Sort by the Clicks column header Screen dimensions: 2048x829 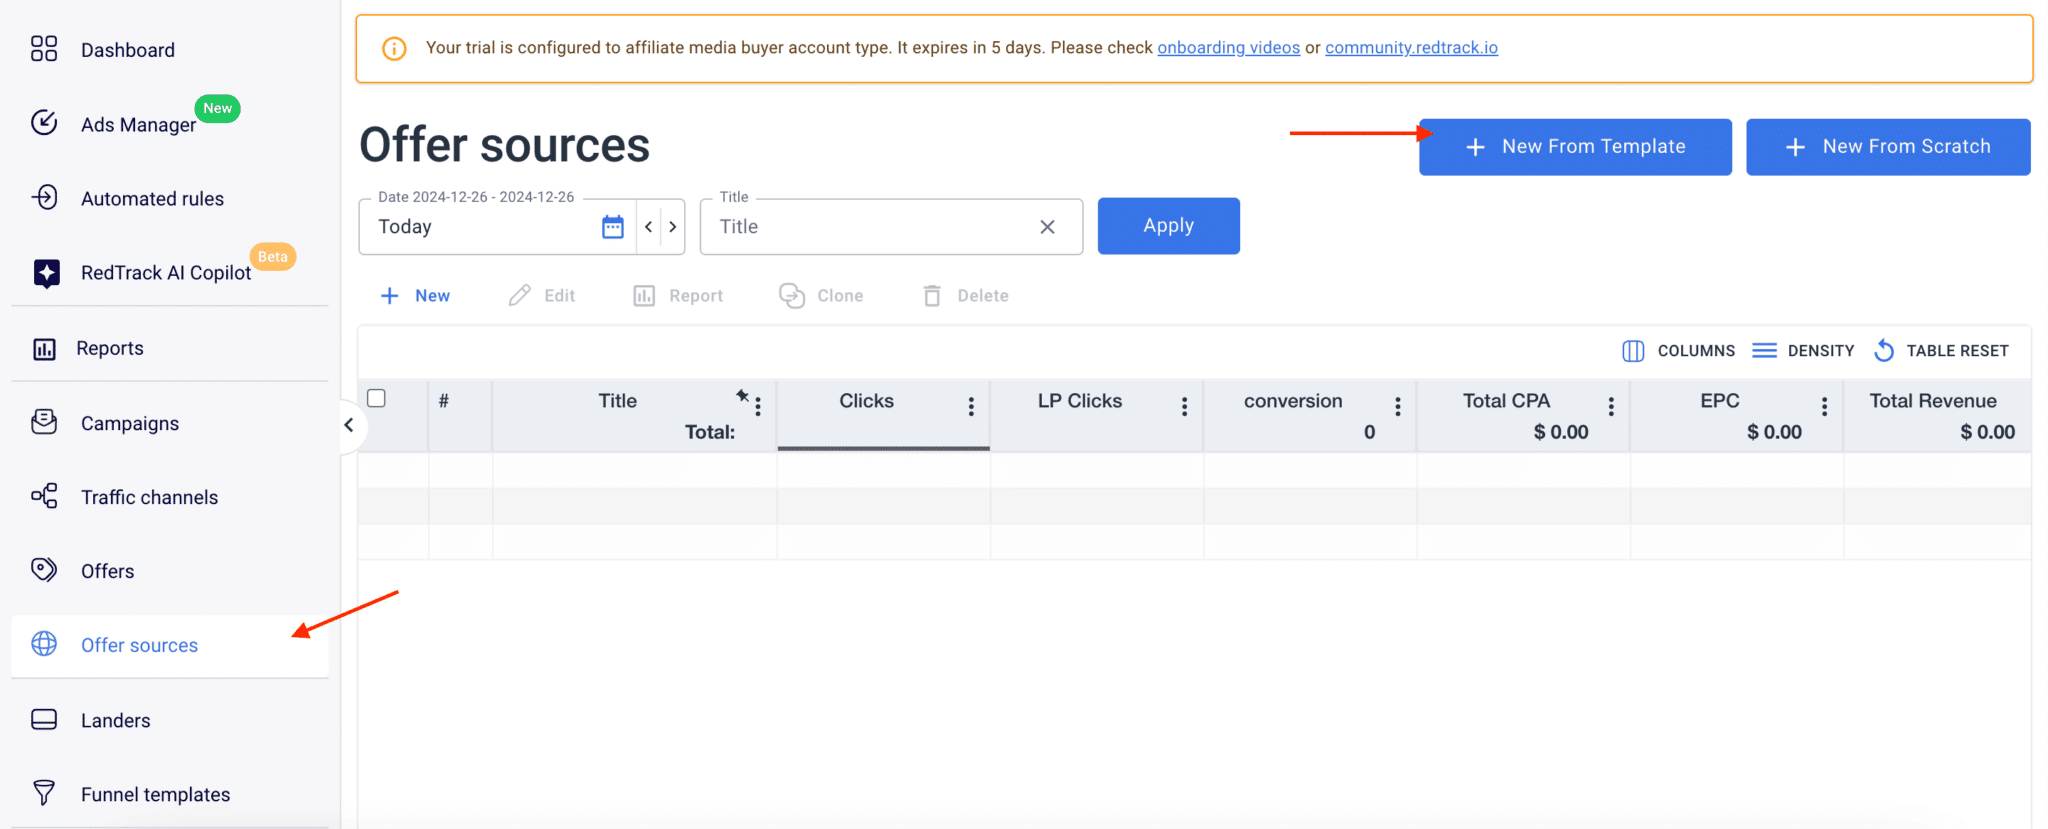coord(866,401)
